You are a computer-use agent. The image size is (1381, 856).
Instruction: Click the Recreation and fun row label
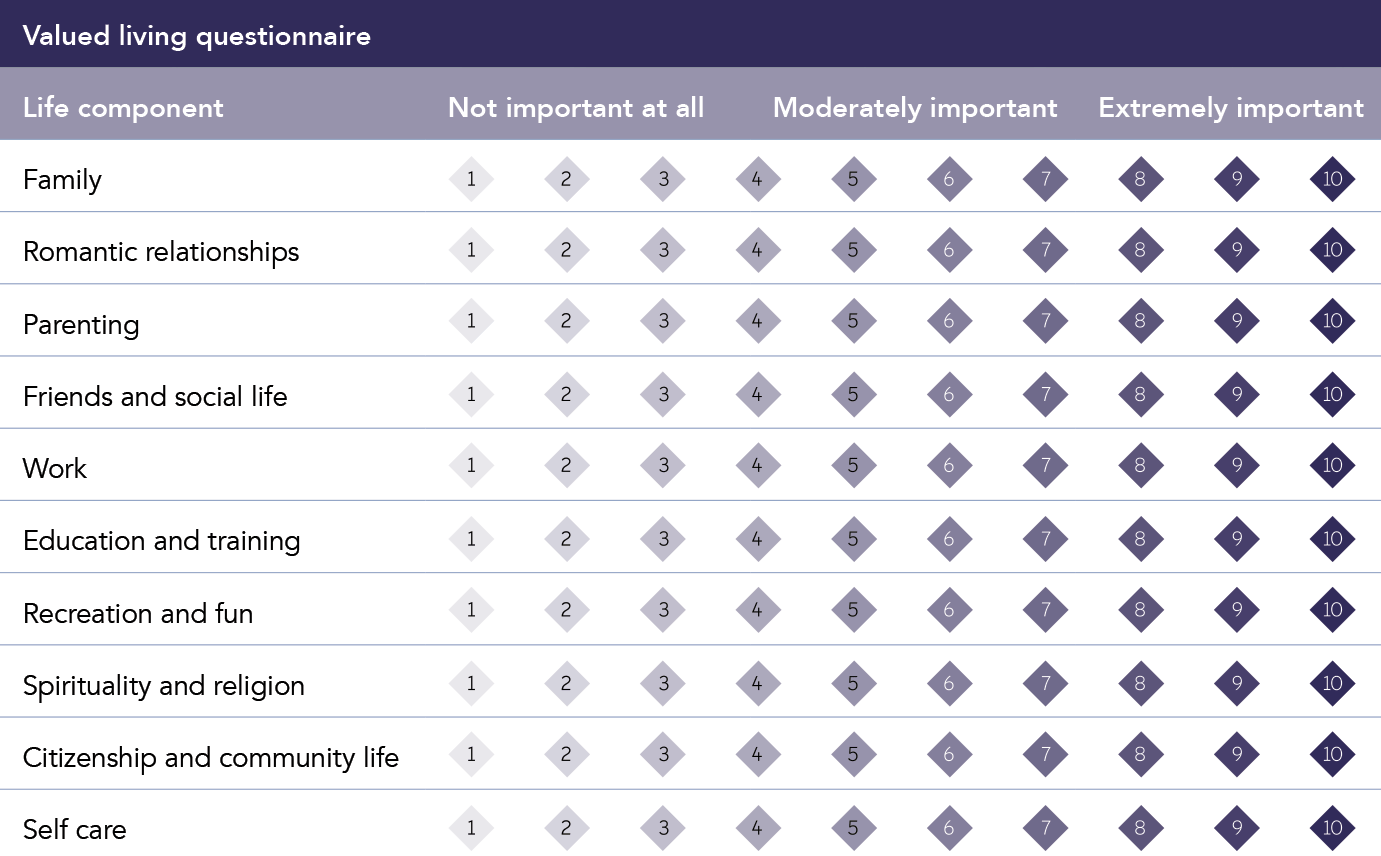point(138,613)
